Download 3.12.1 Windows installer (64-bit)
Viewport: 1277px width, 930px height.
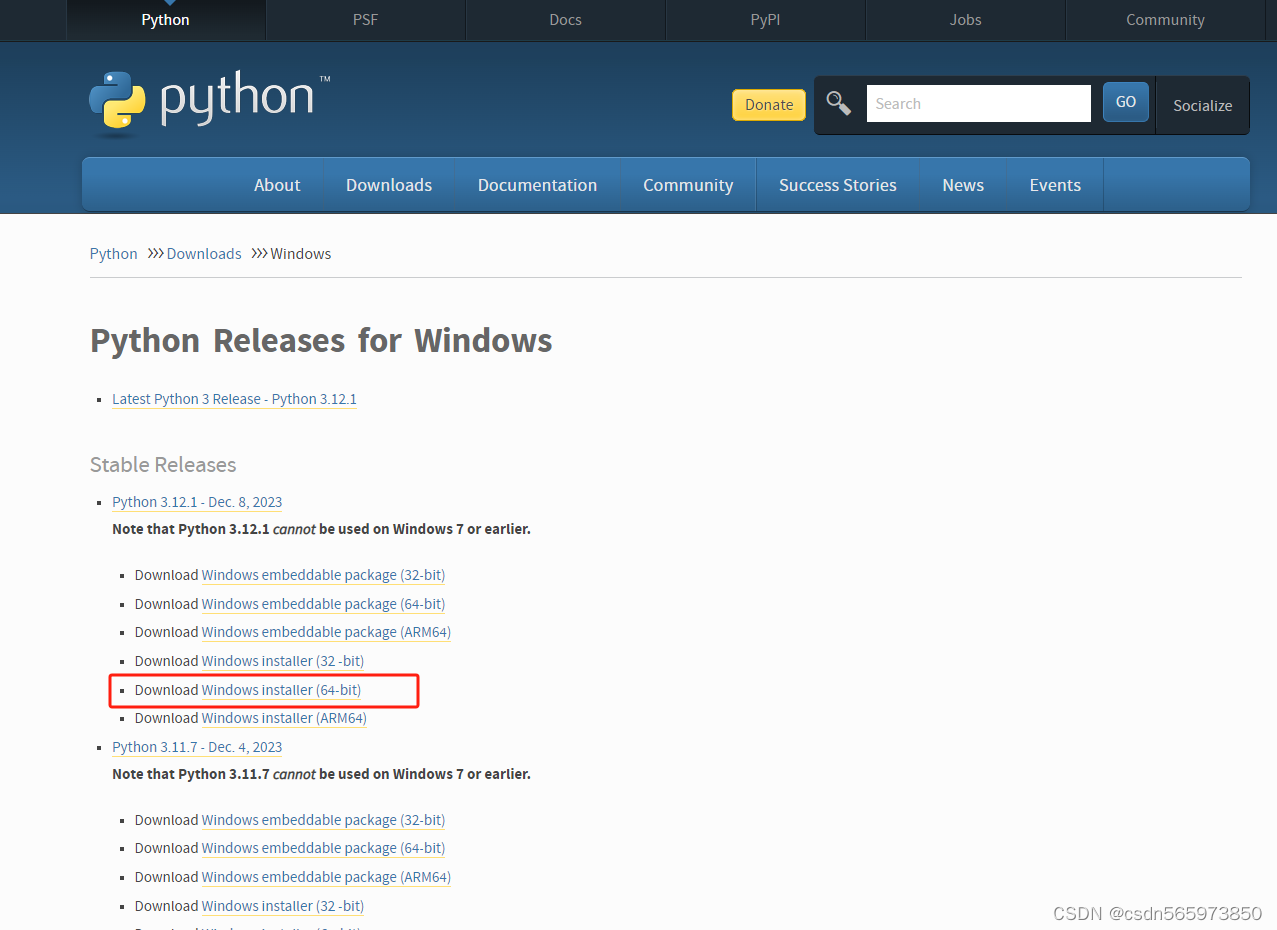tap(281, 690)
